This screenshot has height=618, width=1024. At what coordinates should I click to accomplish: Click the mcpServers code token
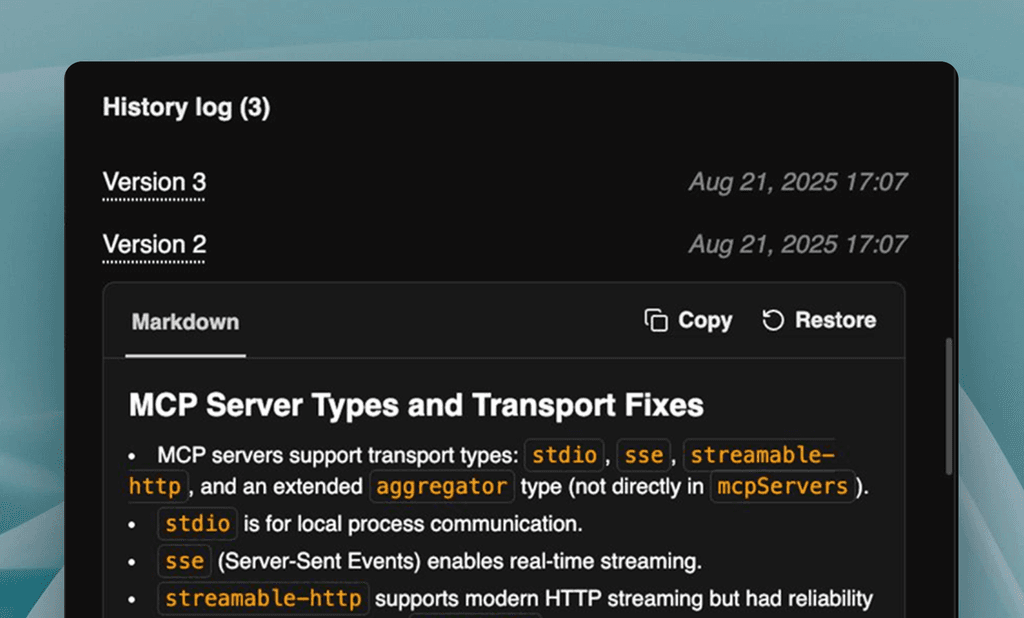coord(781,487)
